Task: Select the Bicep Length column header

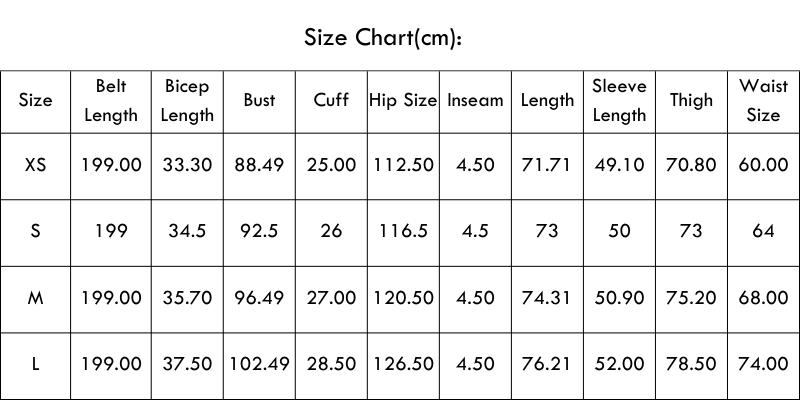Action: click(x=187, y=100)
